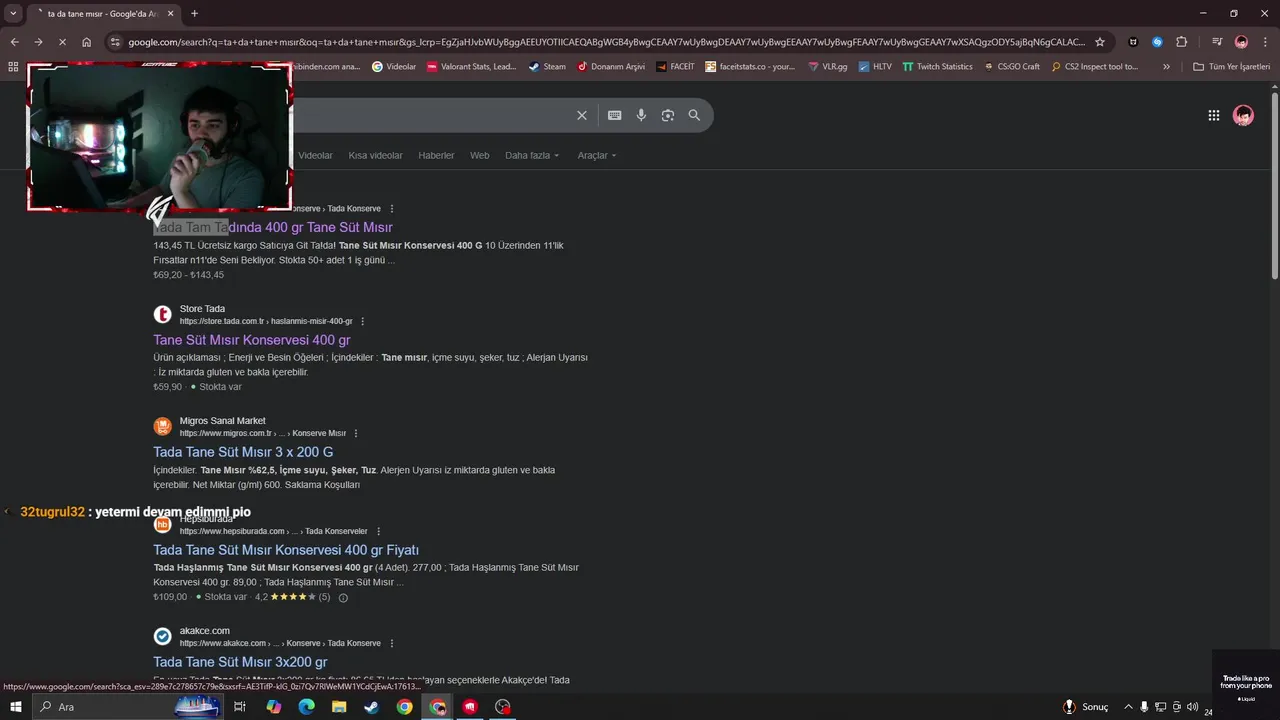
Task: Open the volume control in system tray
Action: [x=1192, y=707]
